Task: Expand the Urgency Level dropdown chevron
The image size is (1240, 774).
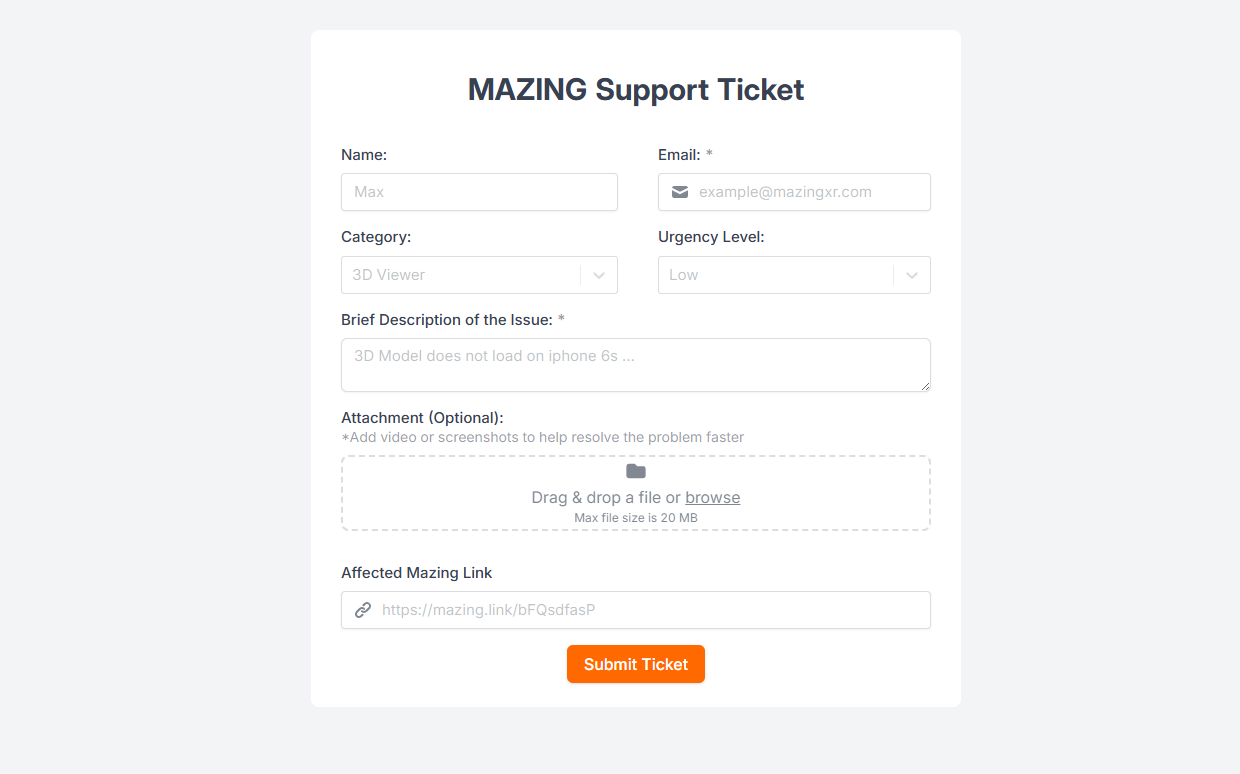Action: 912,275
